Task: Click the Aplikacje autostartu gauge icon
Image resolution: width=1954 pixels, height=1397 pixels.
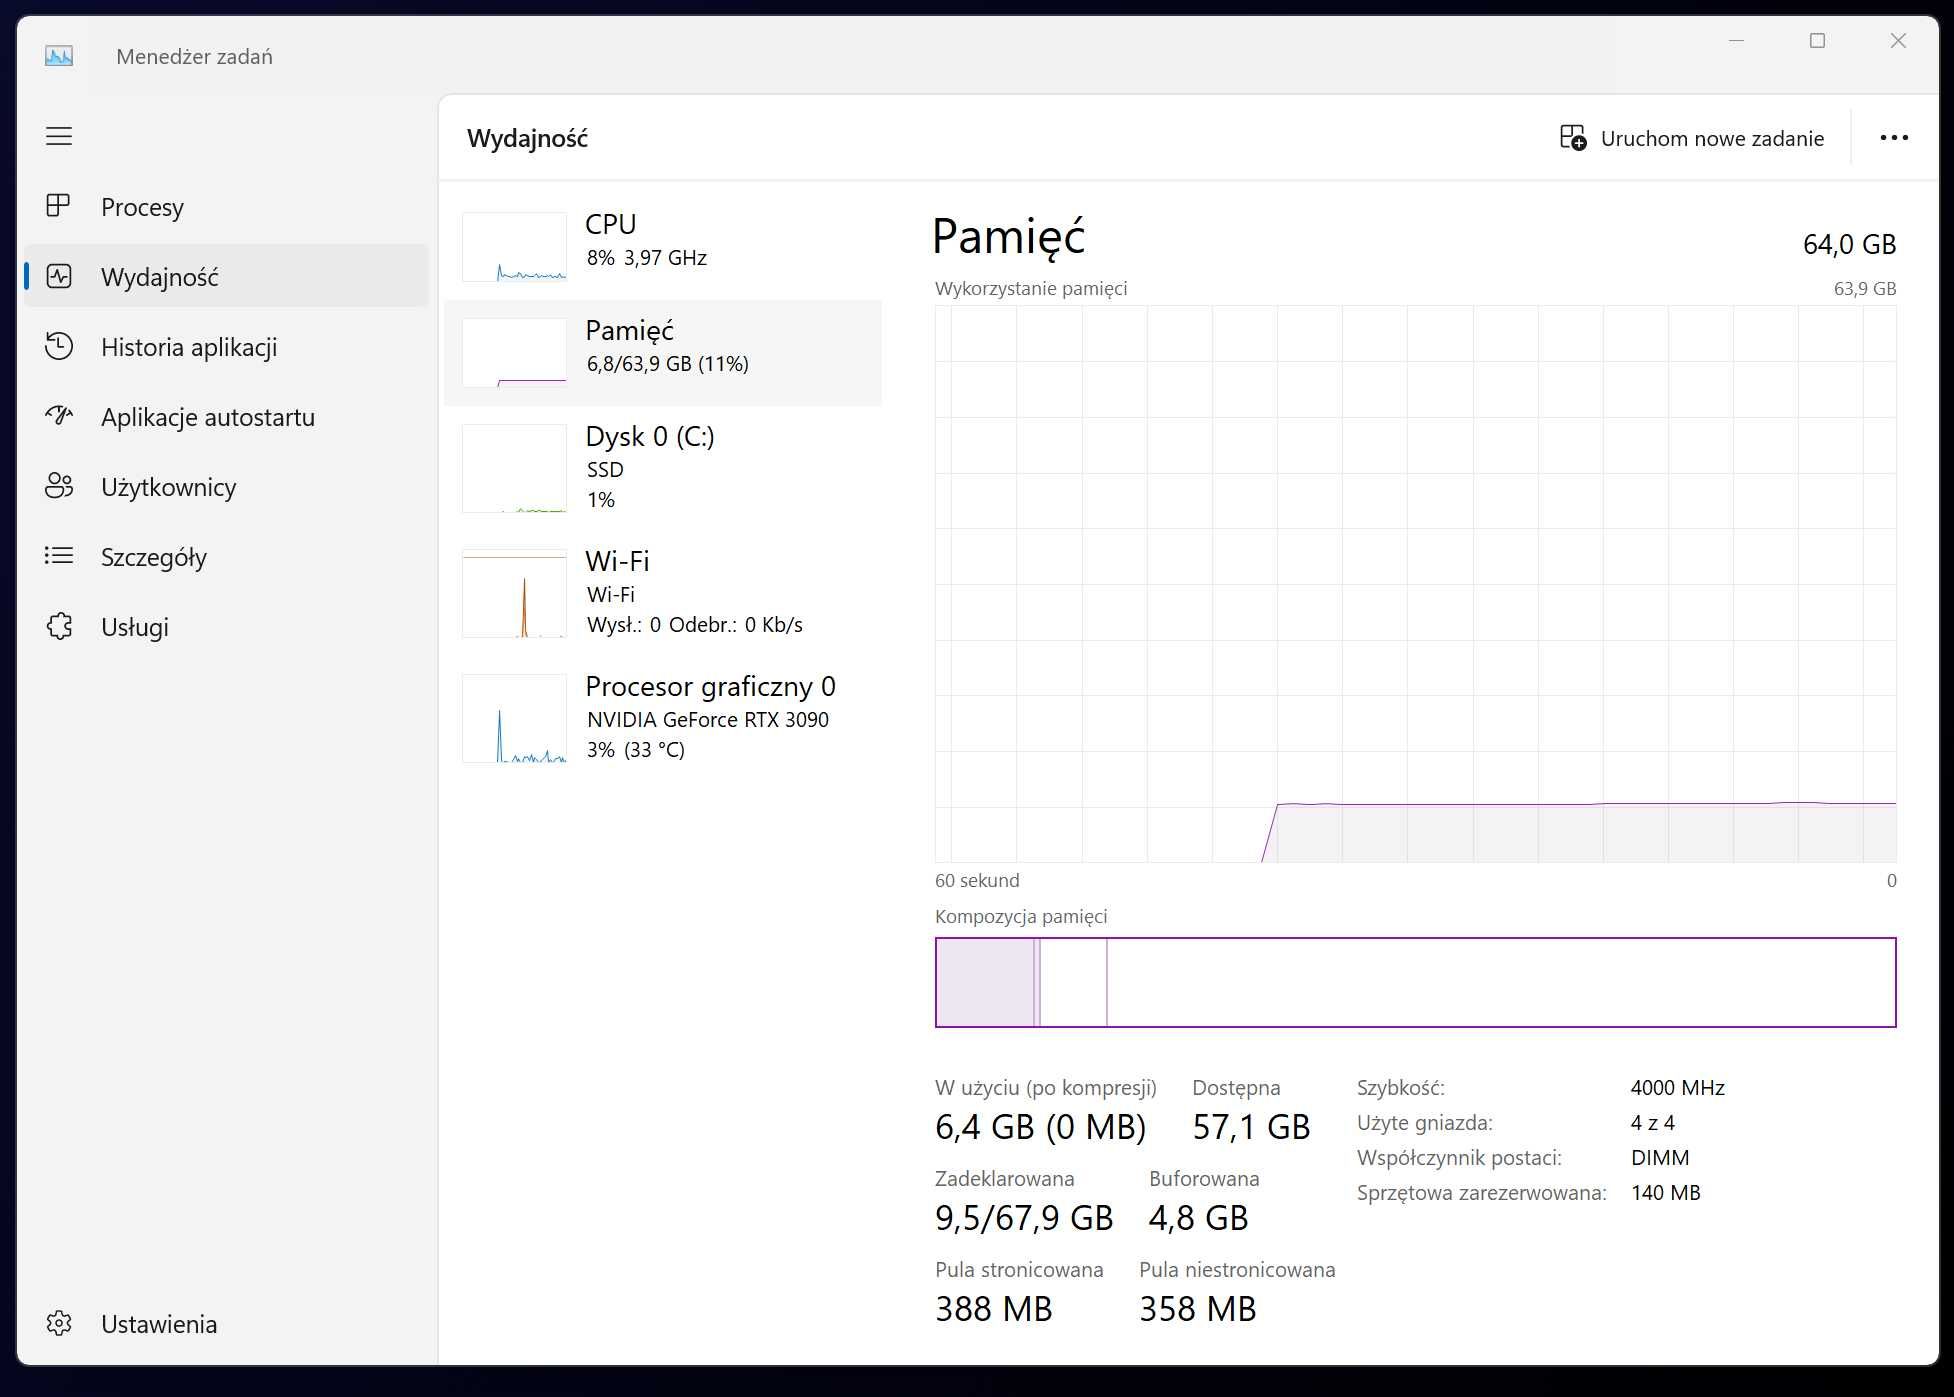Action: tap(59, 416)
